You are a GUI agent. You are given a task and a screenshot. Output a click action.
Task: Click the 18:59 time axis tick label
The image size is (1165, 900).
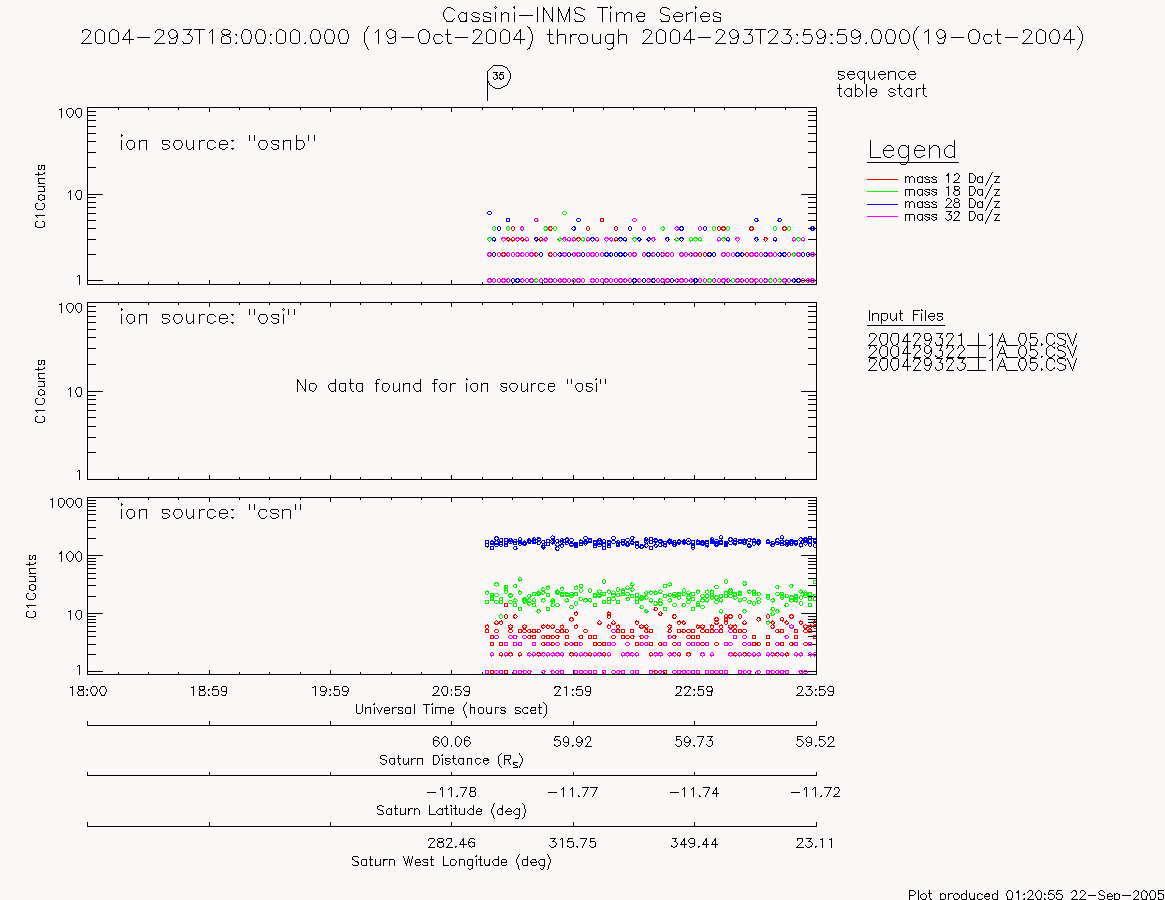coord(209,691)
